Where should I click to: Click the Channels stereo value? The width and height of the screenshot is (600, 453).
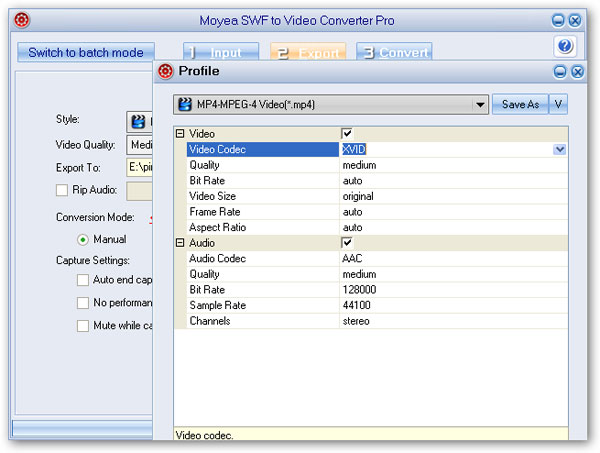click(356, 321)
